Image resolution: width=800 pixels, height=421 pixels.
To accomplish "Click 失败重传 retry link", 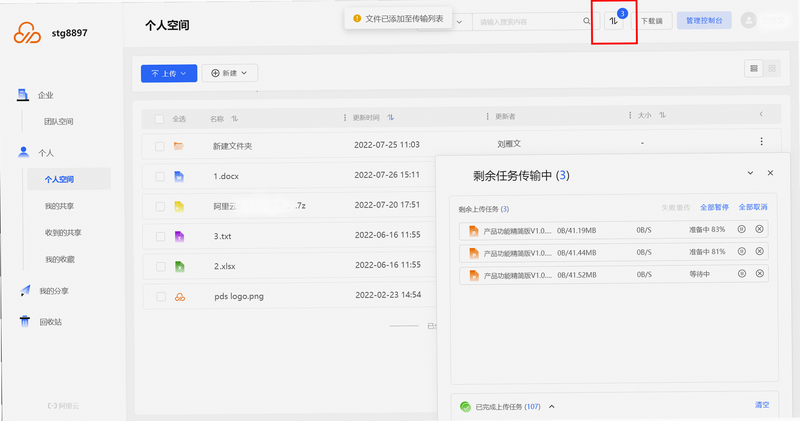I will pos(676,208).
